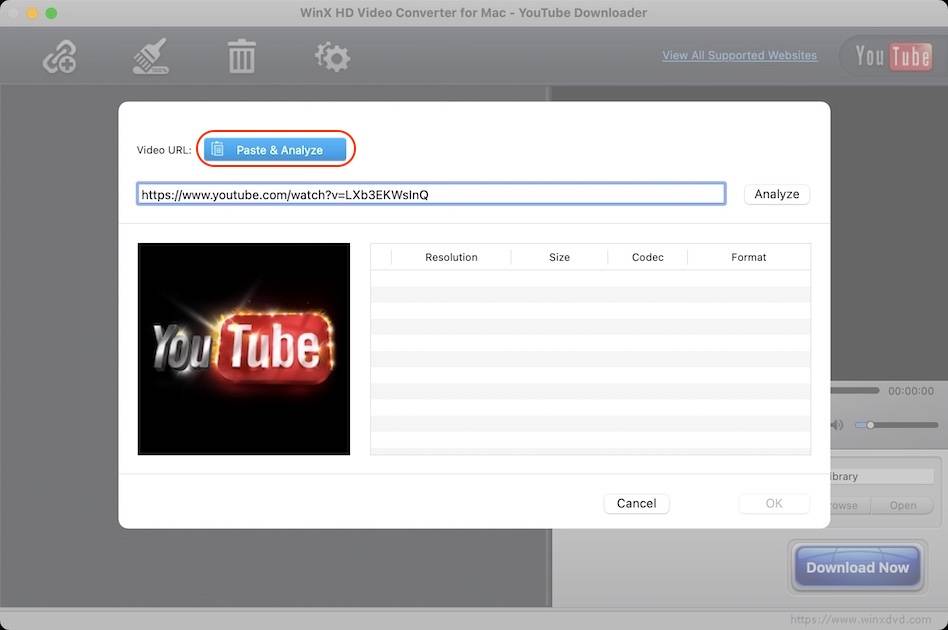This screenshot has height=630, width=948.
Task: Click the Video URL input field
Action: (x=431, y=194)
